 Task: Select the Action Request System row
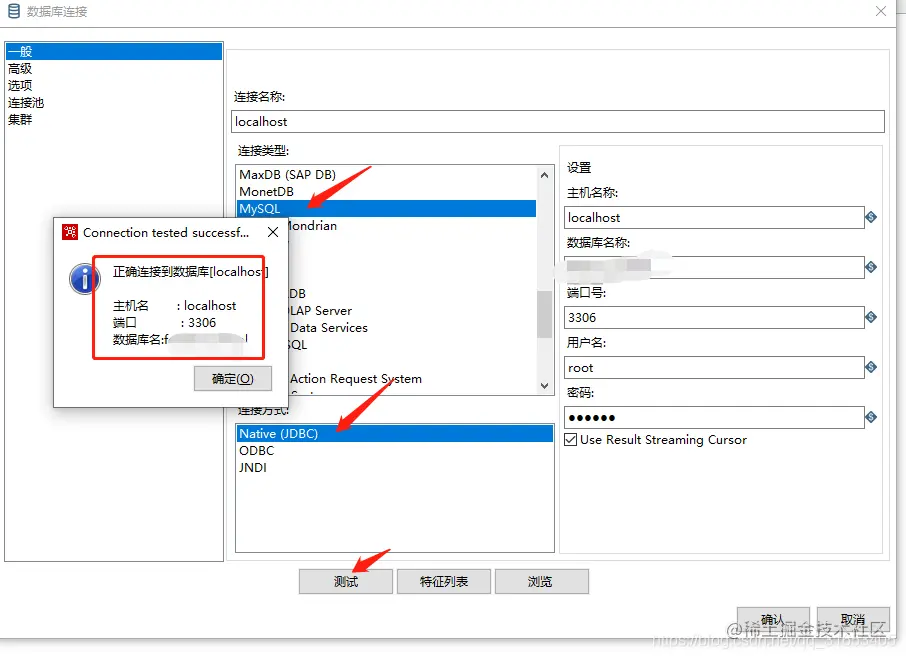coord(412,379)
